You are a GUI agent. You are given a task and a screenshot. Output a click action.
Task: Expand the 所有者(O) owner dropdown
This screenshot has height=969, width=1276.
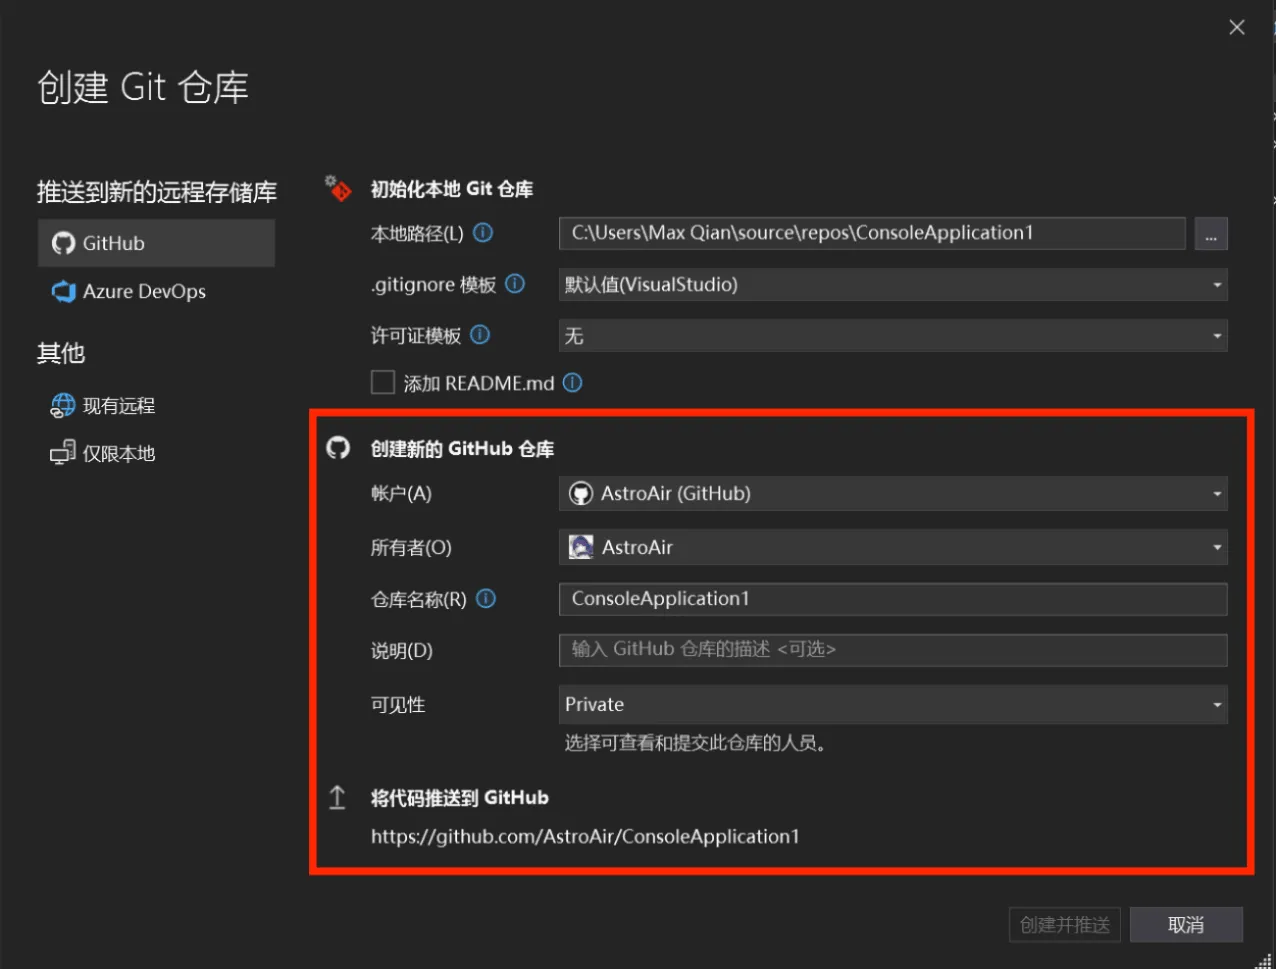(892, 547)
